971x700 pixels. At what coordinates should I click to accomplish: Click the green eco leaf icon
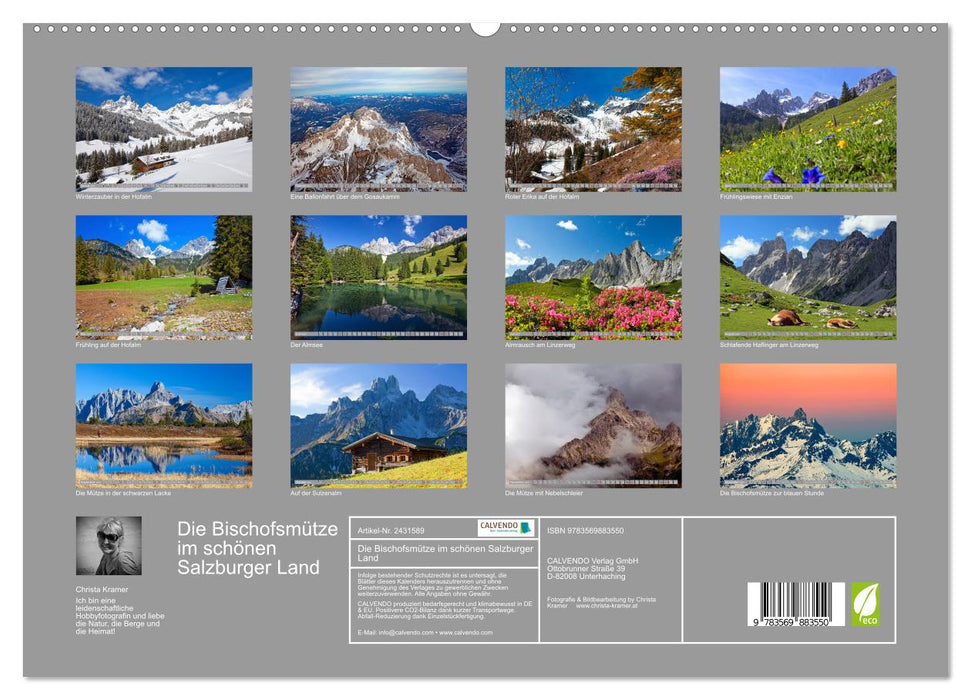pyautogui.click(x=865, y=604)
